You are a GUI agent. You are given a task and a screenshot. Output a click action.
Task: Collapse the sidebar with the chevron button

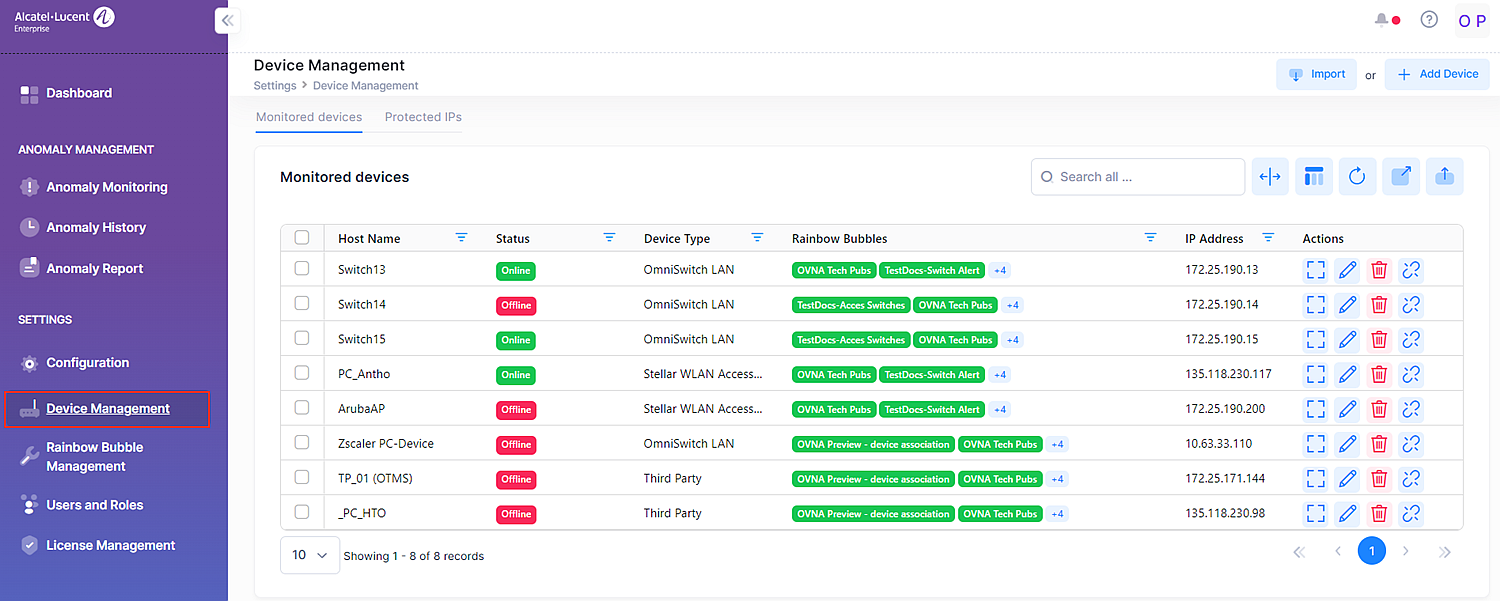pyautogui.click(x=227, y=20)
